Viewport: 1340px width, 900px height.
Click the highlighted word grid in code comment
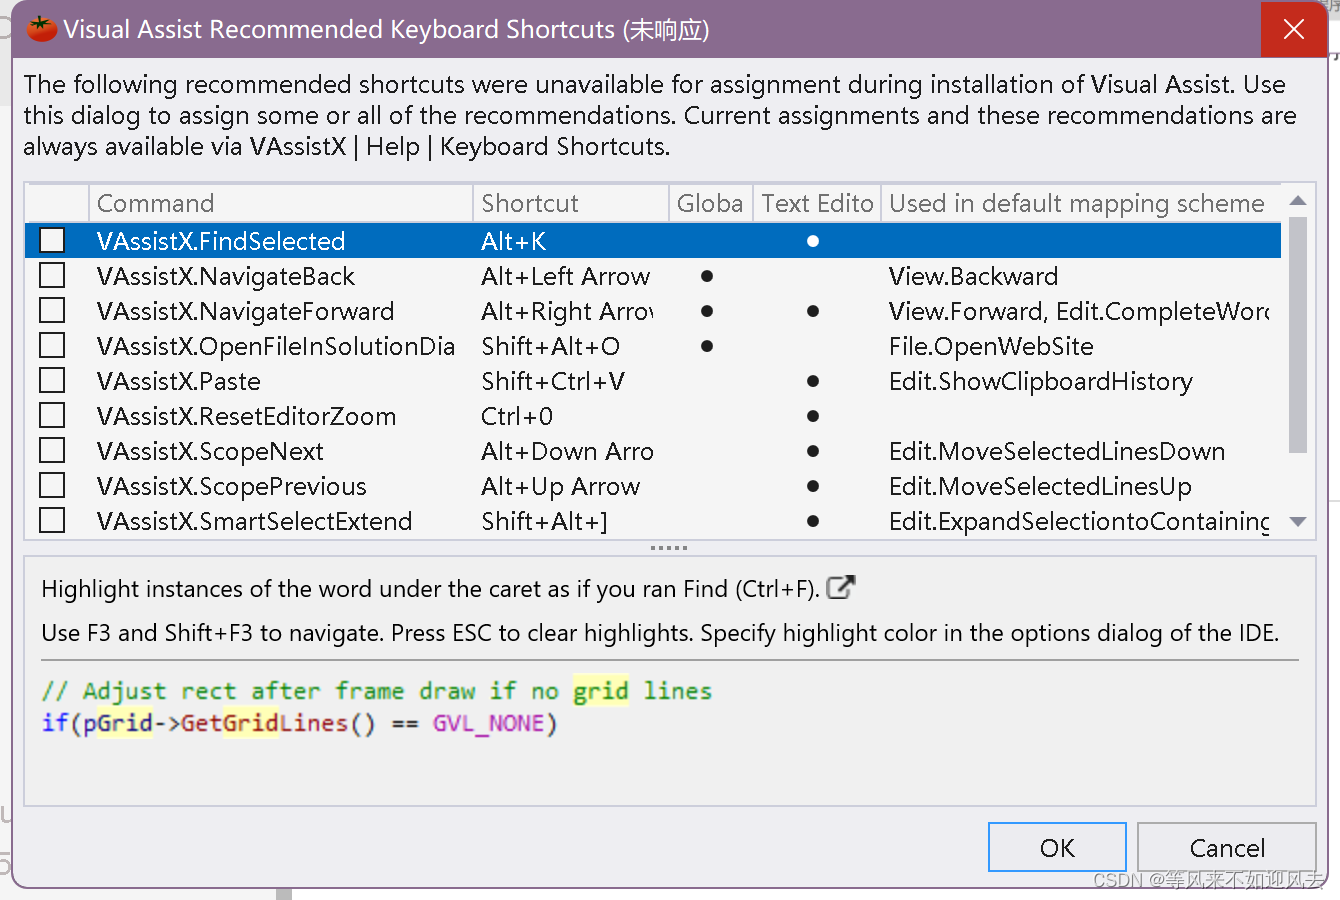[601, 691]
